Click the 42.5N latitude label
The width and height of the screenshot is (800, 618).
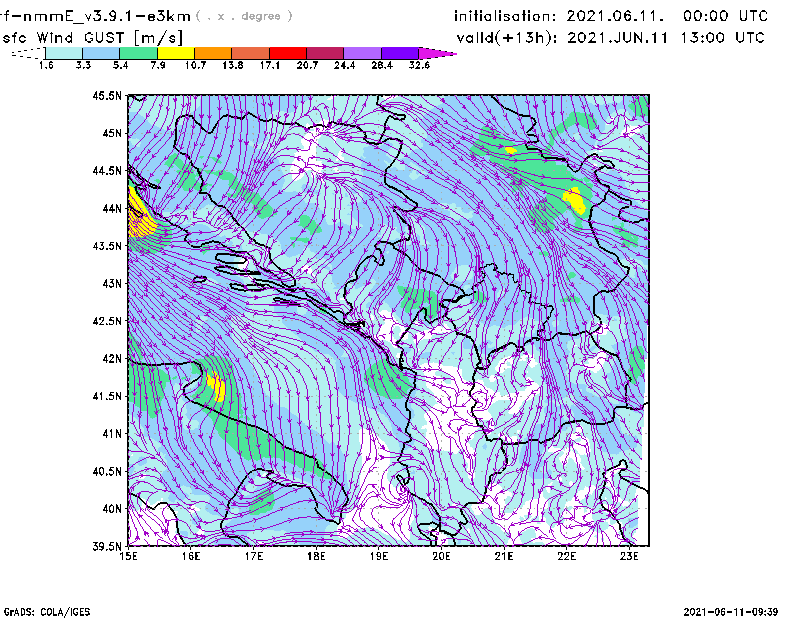108,321
